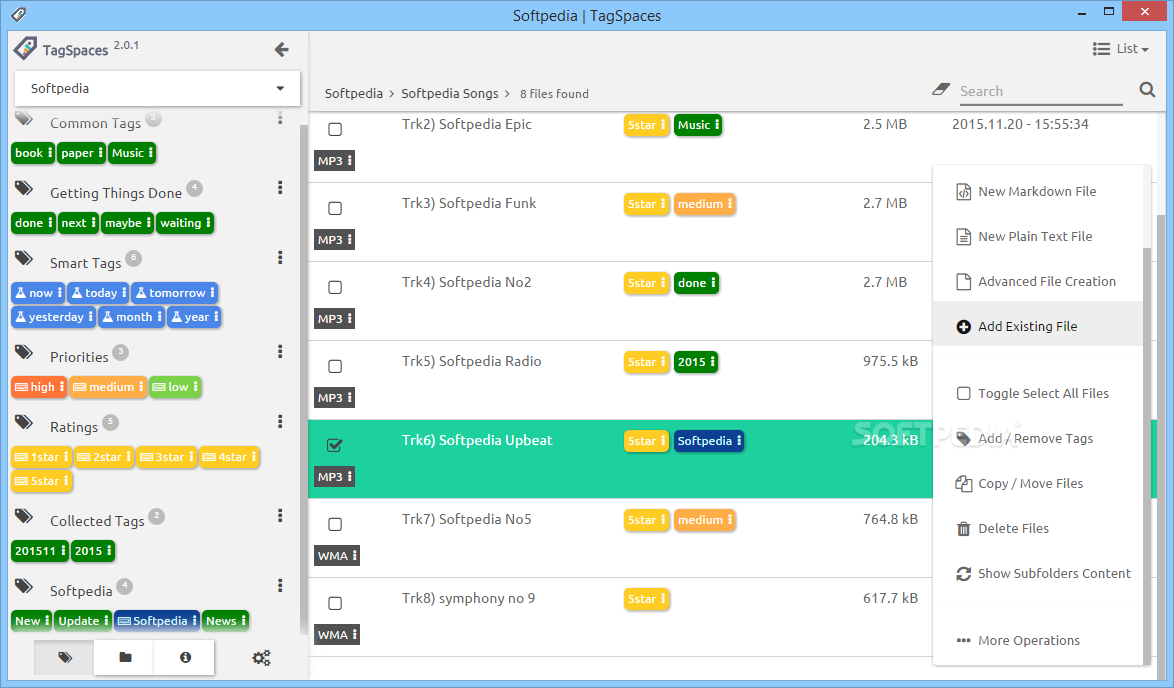Click Toggle Select All Files
Screen dimensions: 1174x688
coord(1038,394)
